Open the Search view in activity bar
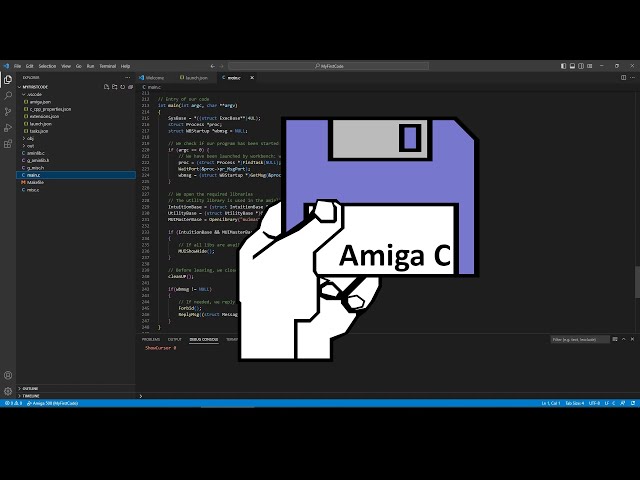This screenshot has width=640, height=480. pyautogui.click(x=8, y=96)
